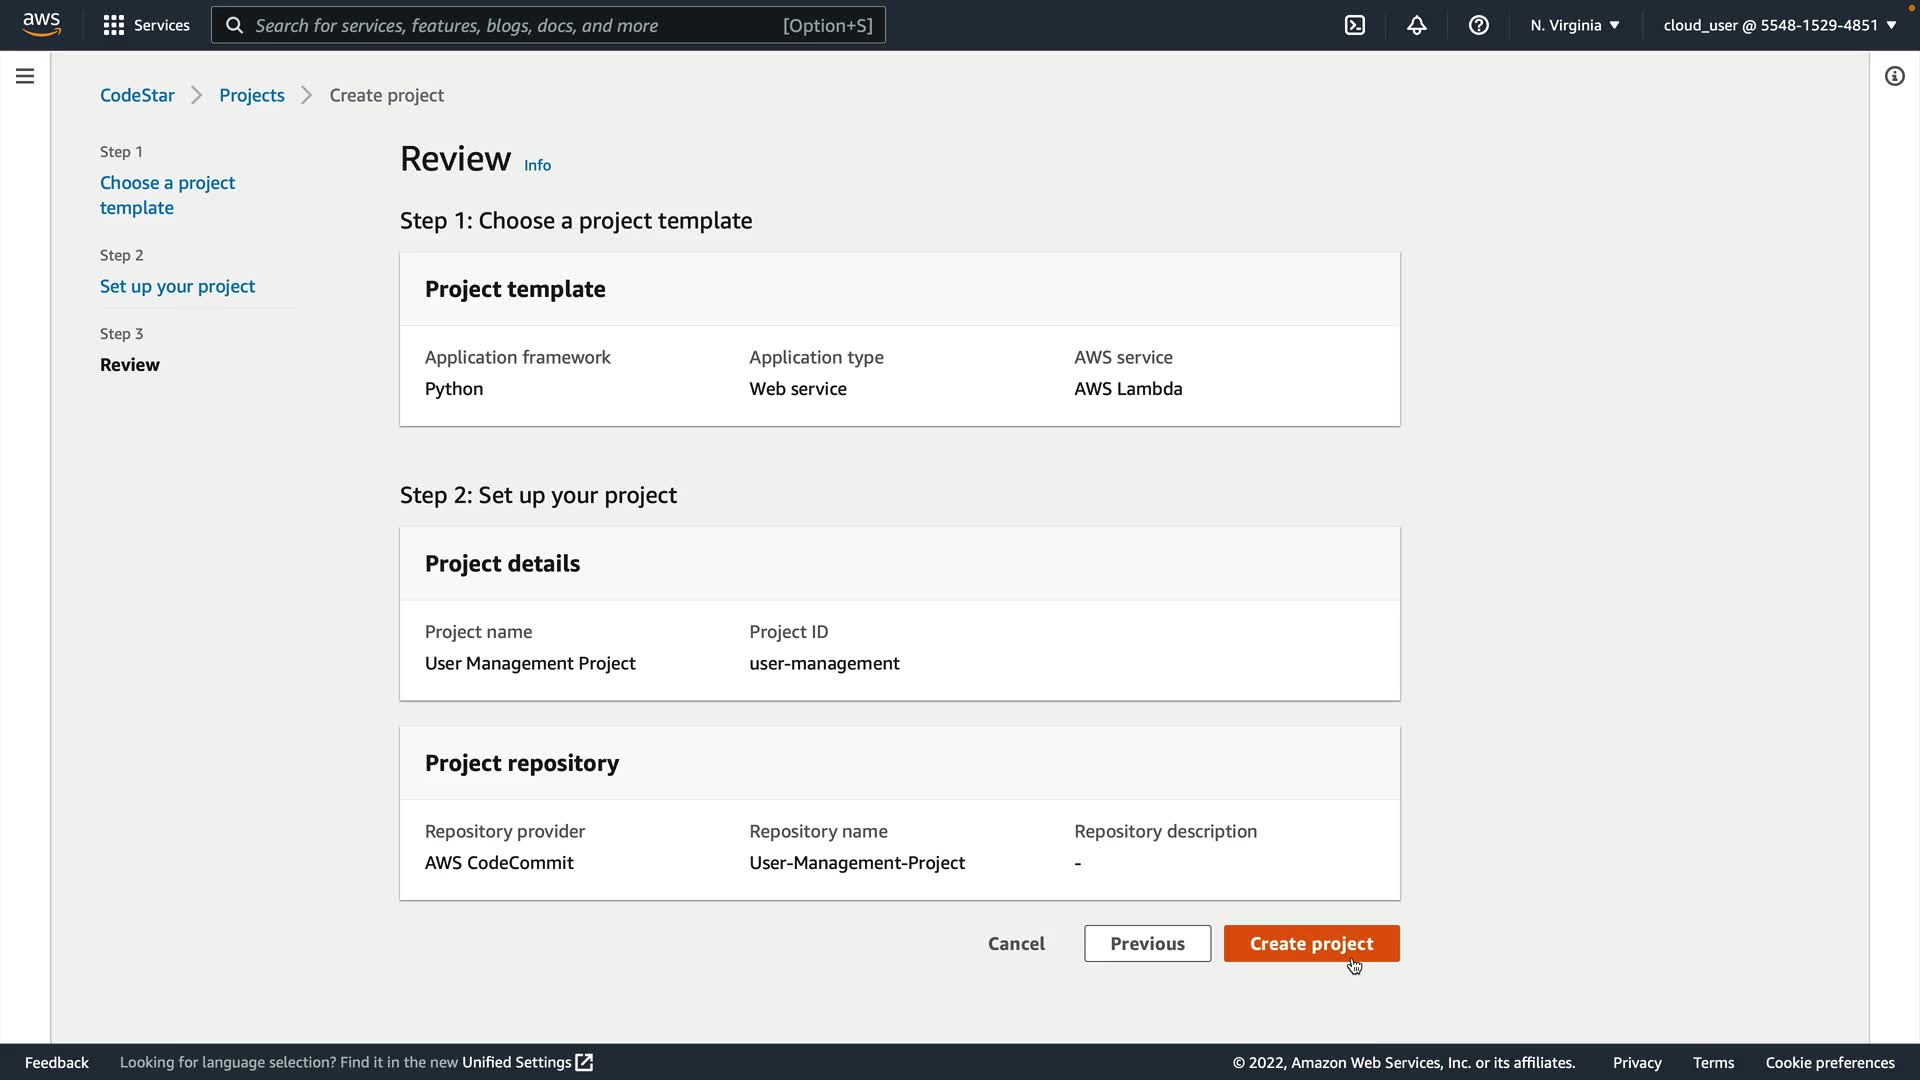Viewport: 1920px width, 1080px height.
Task: Go to the CodeStar breadcrumb
Action: [x=137, y=95]
